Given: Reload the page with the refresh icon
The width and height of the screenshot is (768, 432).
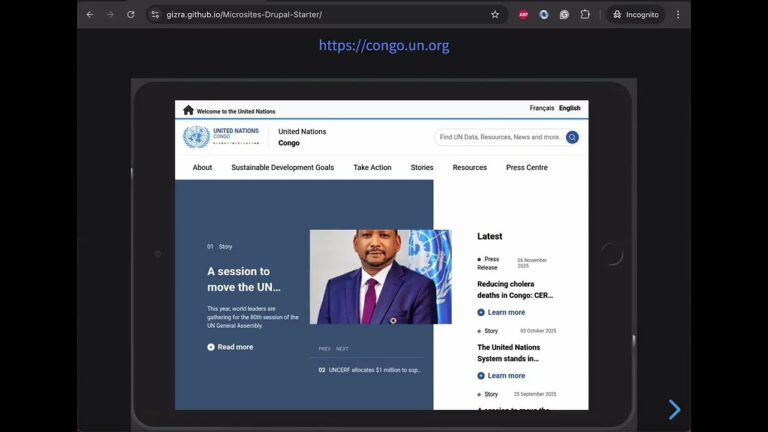Looking at the screenshot, I should pyautogui.click(x=131, y=15).
